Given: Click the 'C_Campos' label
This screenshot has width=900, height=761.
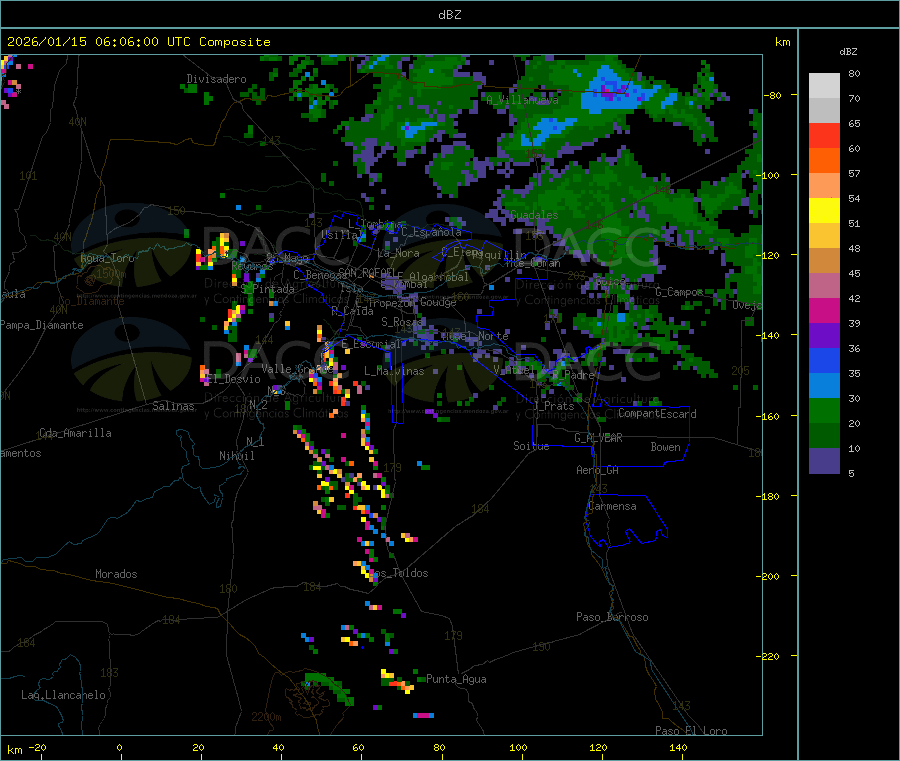Looking at the screenshot, I should click(679, 292).
